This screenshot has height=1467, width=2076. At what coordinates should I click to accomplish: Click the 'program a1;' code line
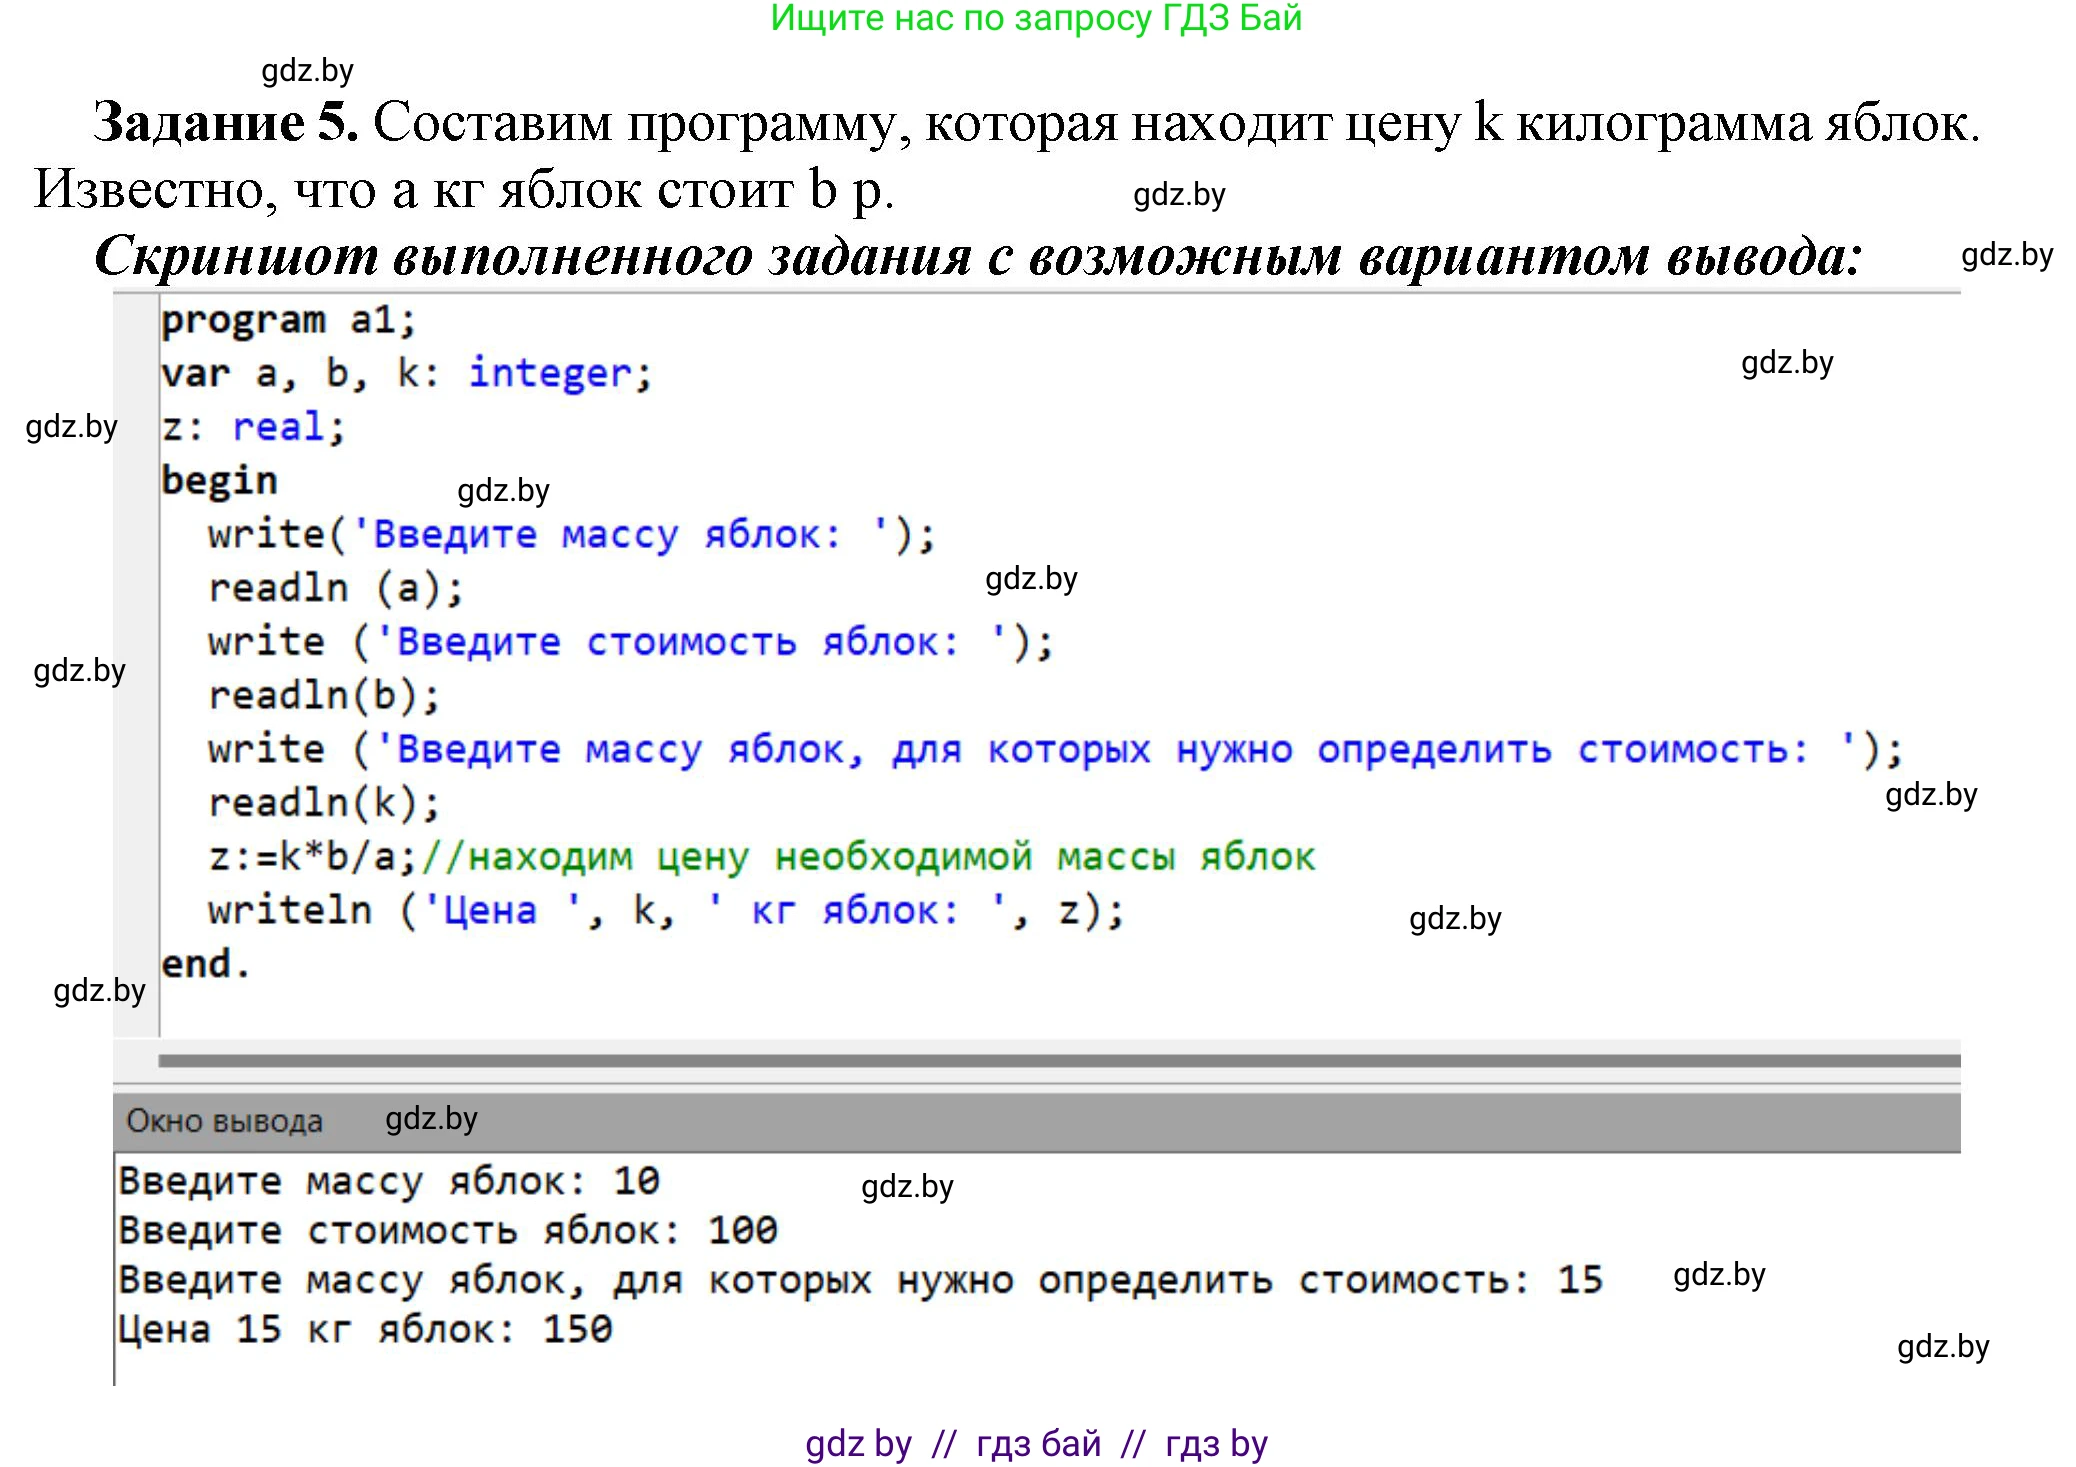pyautogui.click(x=288, y=320)
